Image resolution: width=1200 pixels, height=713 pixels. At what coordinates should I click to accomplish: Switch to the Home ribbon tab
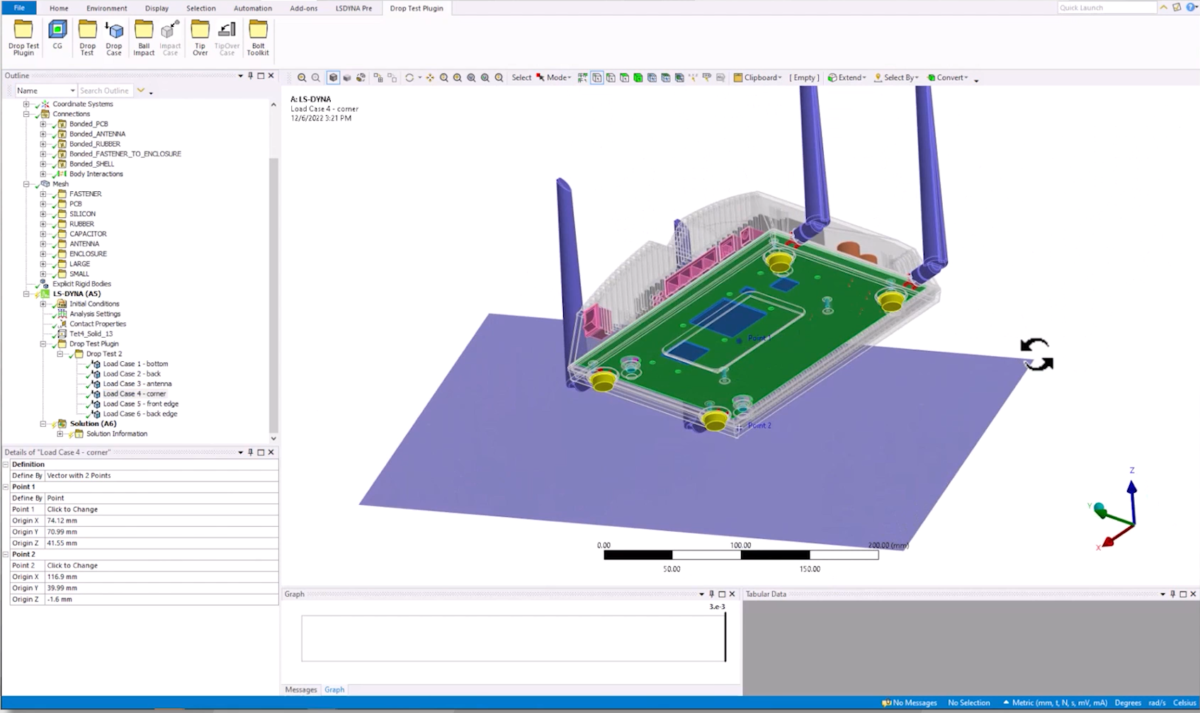(x=59, y=8)
